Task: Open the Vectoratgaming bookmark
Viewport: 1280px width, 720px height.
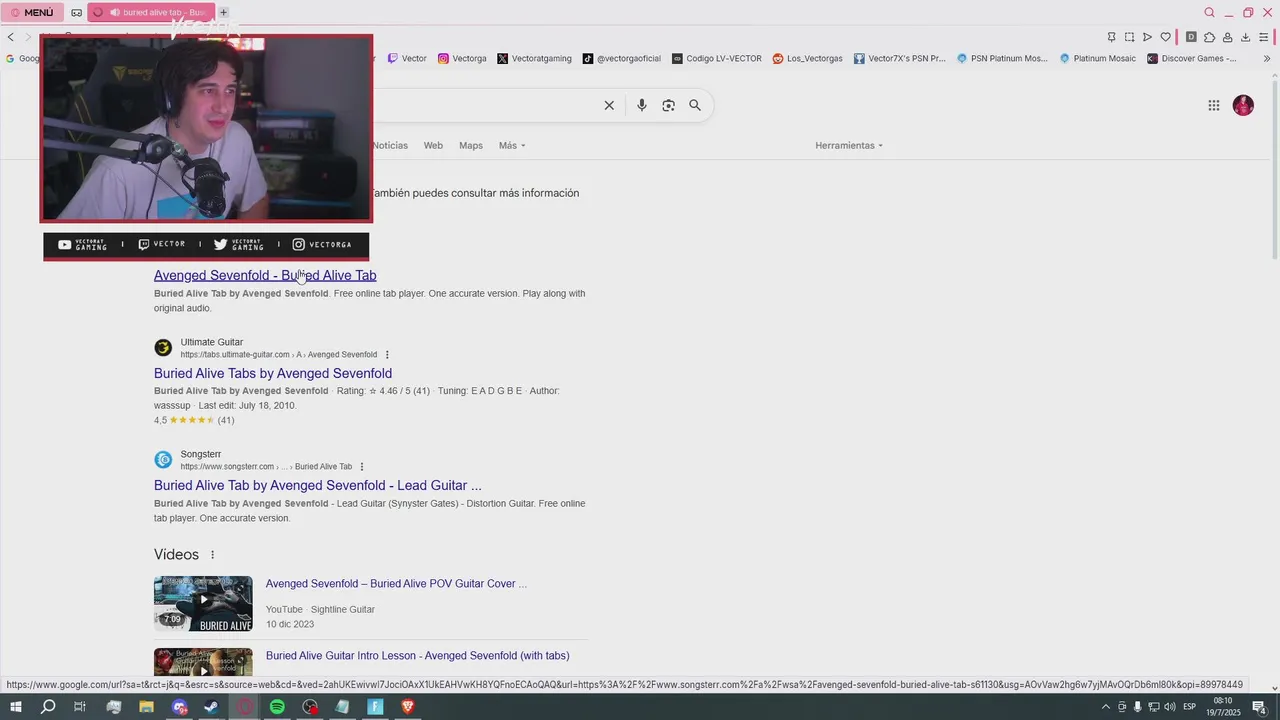Action: [534, 58]
